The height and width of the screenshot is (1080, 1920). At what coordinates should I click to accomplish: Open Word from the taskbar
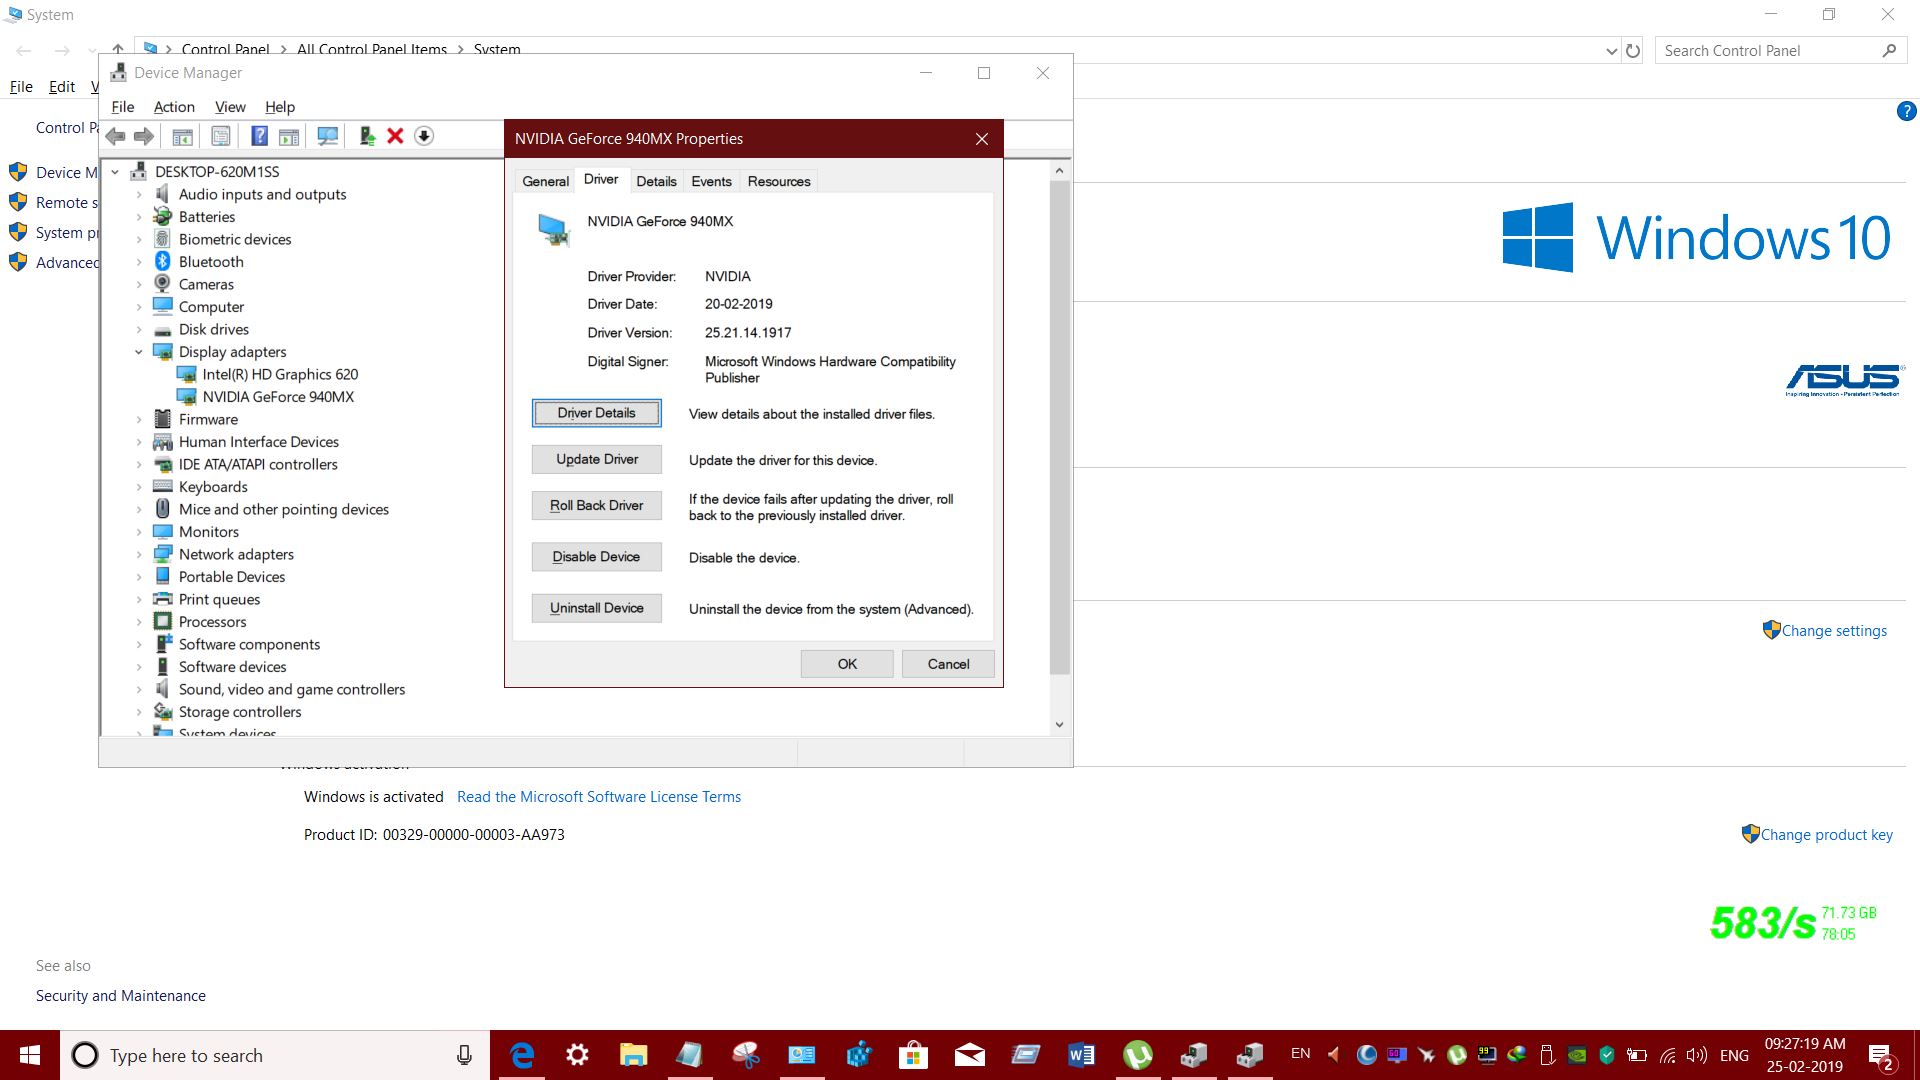coord(1081,1055)
